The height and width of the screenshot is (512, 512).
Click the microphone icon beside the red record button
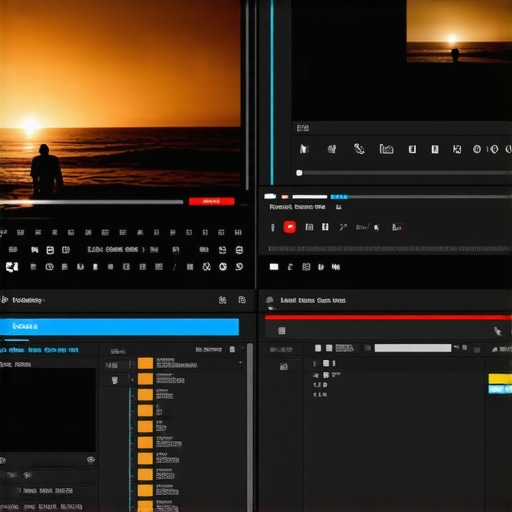[273, 228]
